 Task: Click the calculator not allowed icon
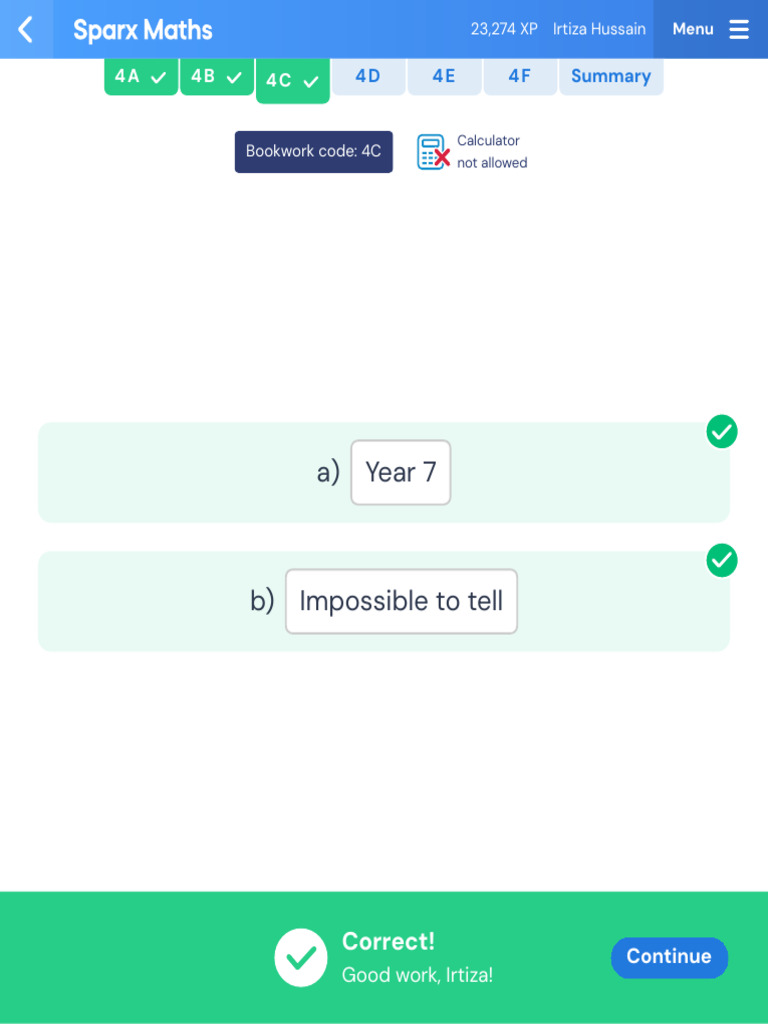[x=433, y=152]
